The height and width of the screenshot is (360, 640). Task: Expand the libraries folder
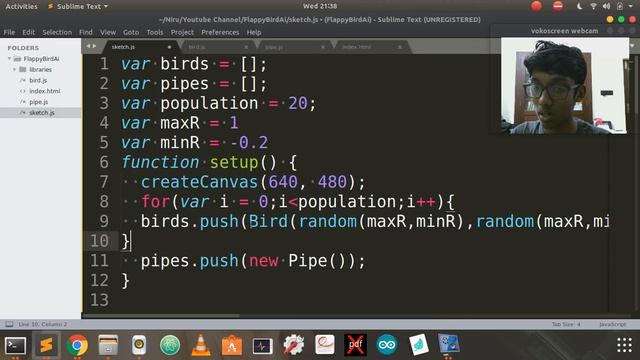[x=15, y=70]
